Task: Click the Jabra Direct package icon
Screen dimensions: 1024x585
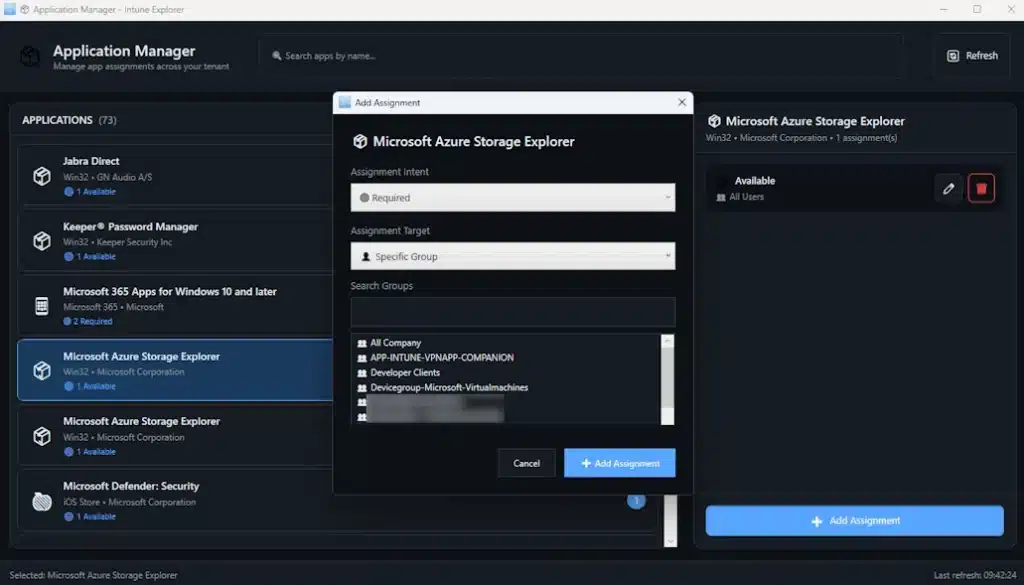Action: [x=42, y=176]
